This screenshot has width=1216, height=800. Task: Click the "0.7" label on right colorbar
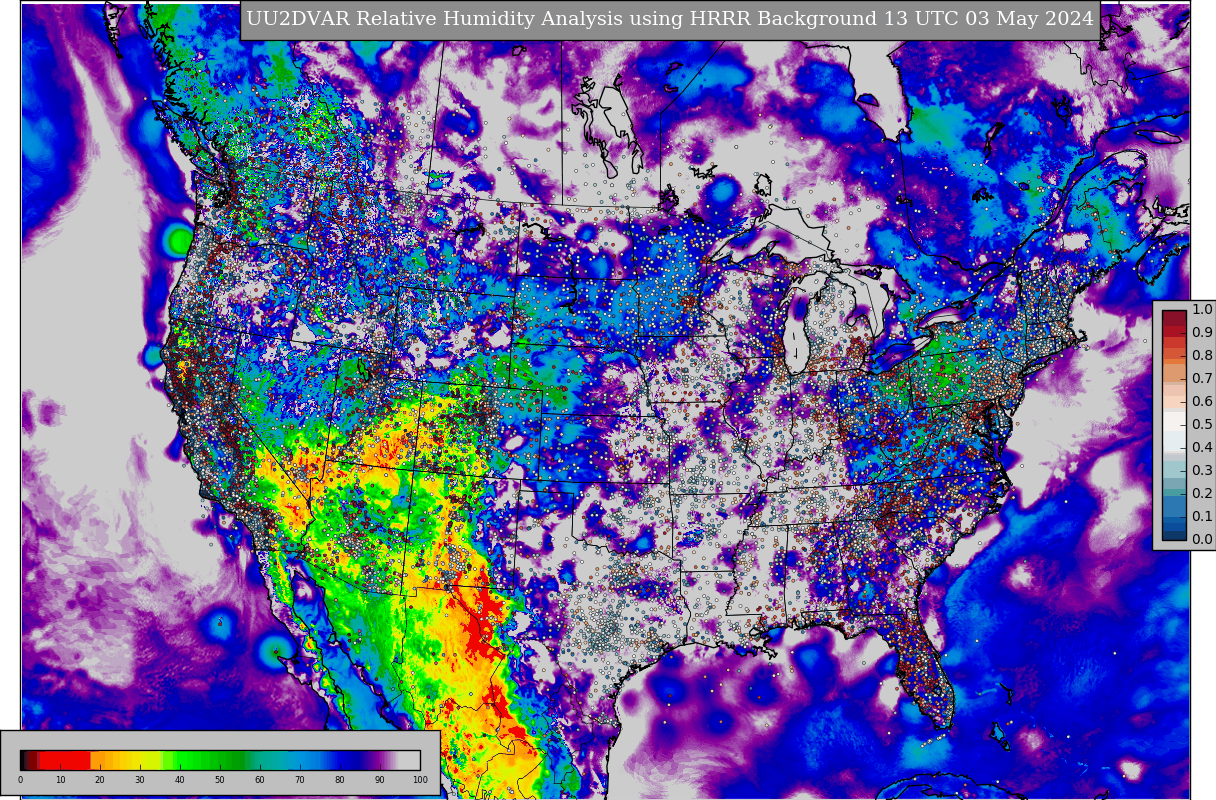click(x=1202, y=379)
